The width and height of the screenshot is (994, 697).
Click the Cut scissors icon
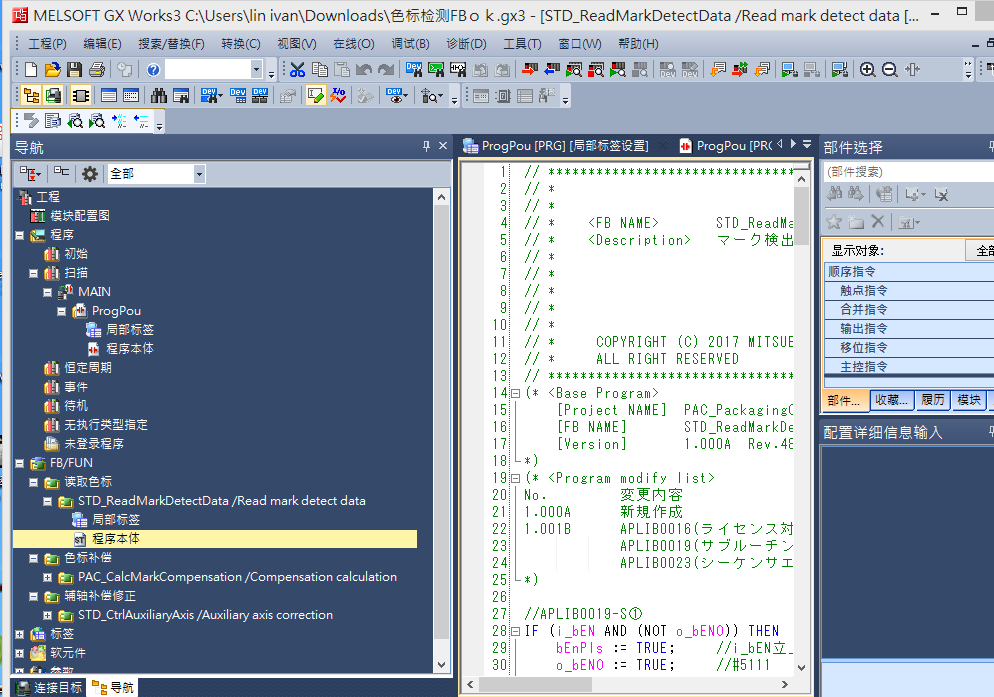(x=297, y=69)
